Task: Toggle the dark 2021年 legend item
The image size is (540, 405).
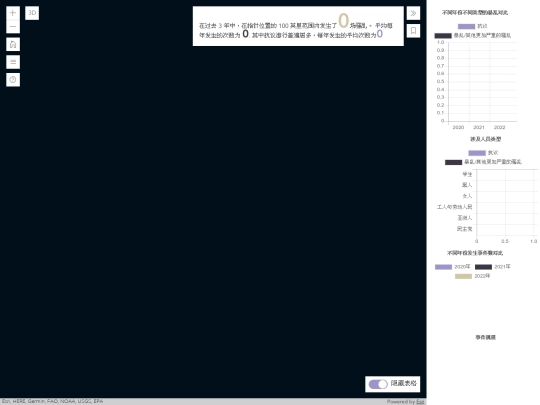Action: click(493, 267)
